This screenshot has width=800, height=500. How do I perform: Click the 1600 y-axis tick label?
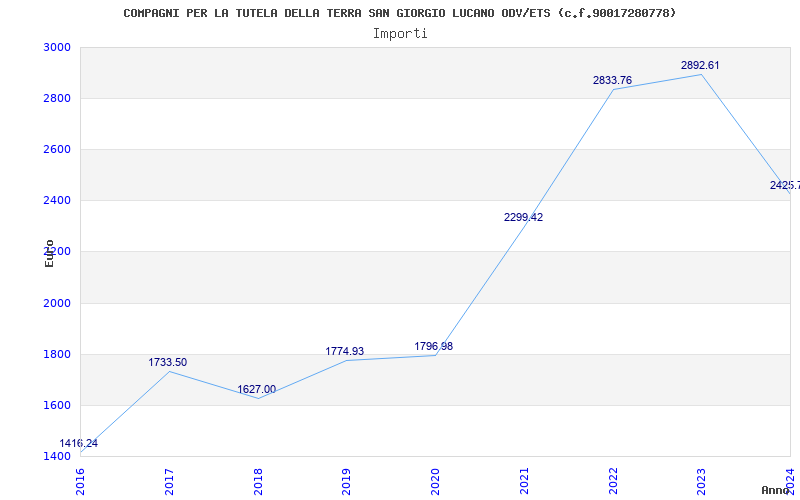click(x=57, y=405)
